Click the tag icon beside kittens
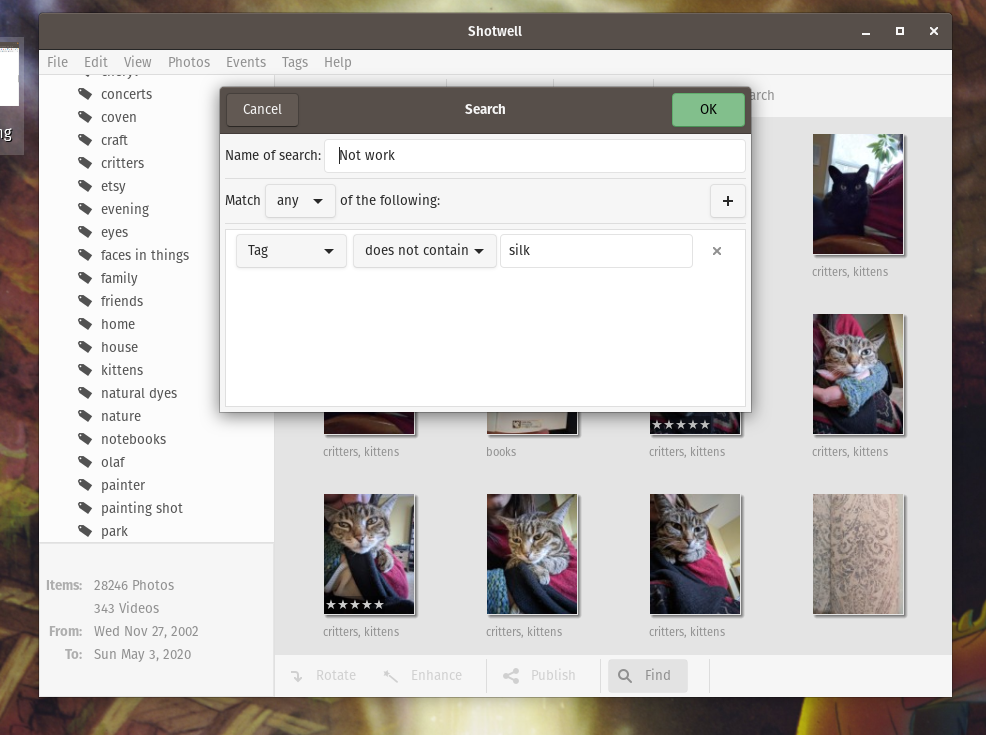Viewport: 986px width, 735px height. coord(85,370)
